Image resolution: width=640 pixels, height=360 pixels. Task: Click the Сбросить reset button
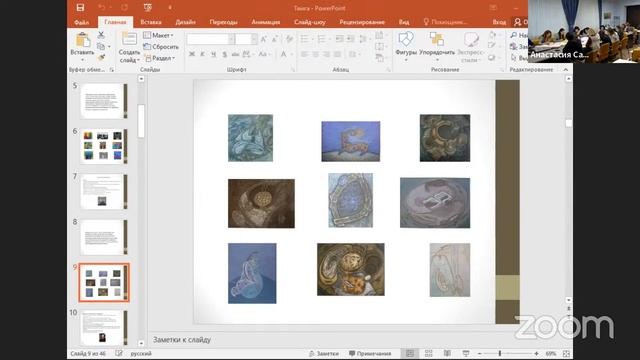coord(161,47)
